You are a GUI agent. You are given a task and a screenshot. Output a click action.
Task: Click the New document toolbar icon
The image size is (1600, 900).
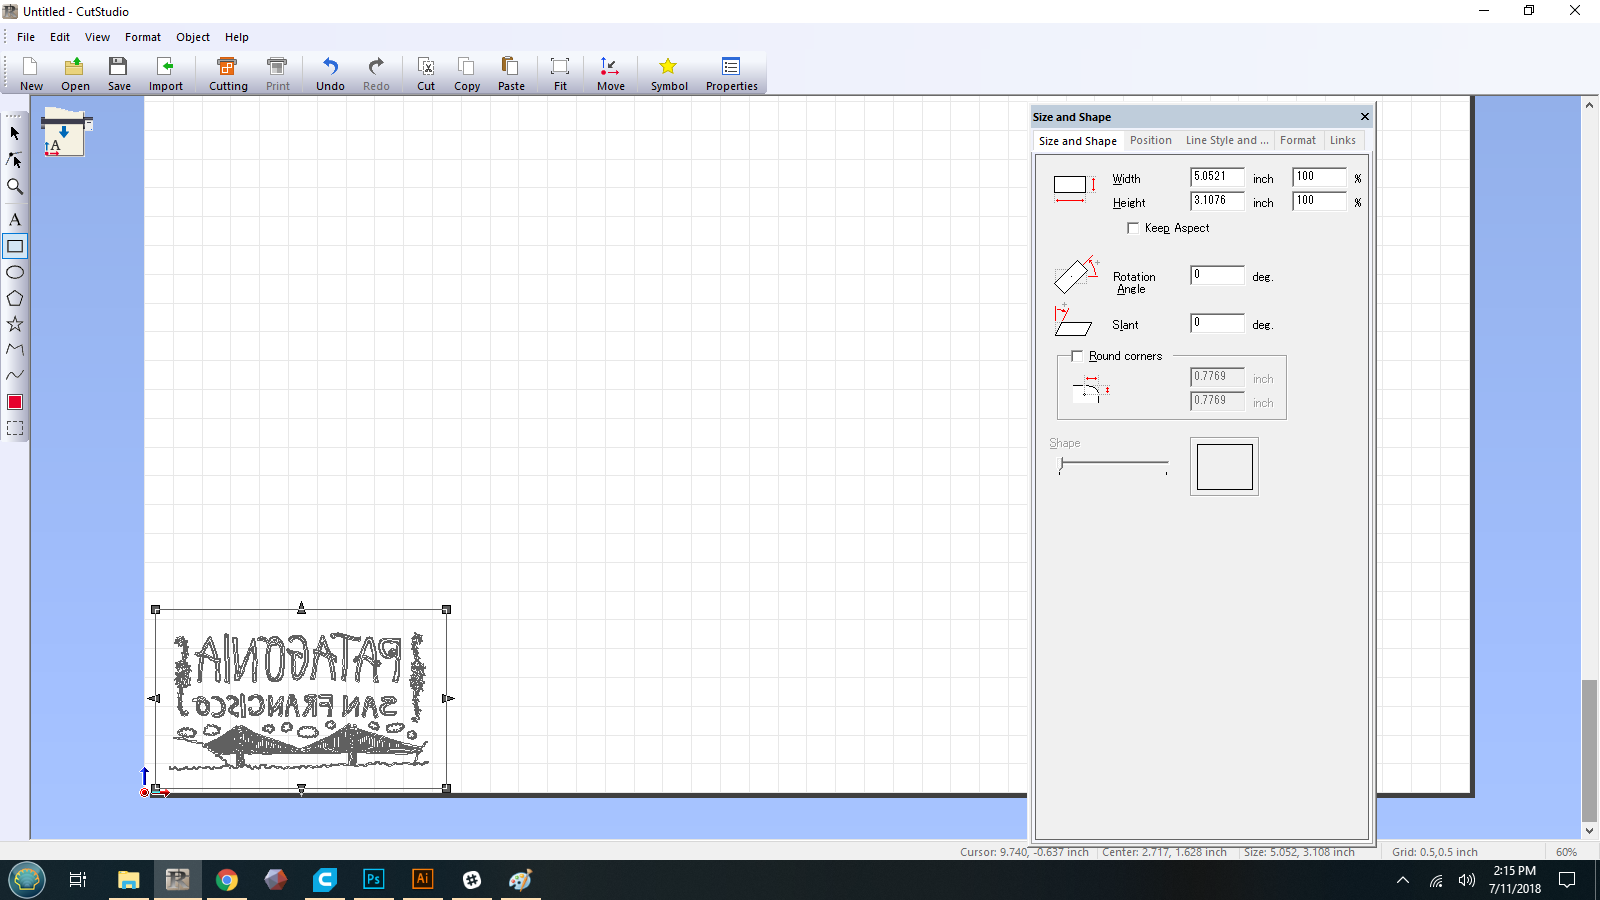click(x=31, y=74)
